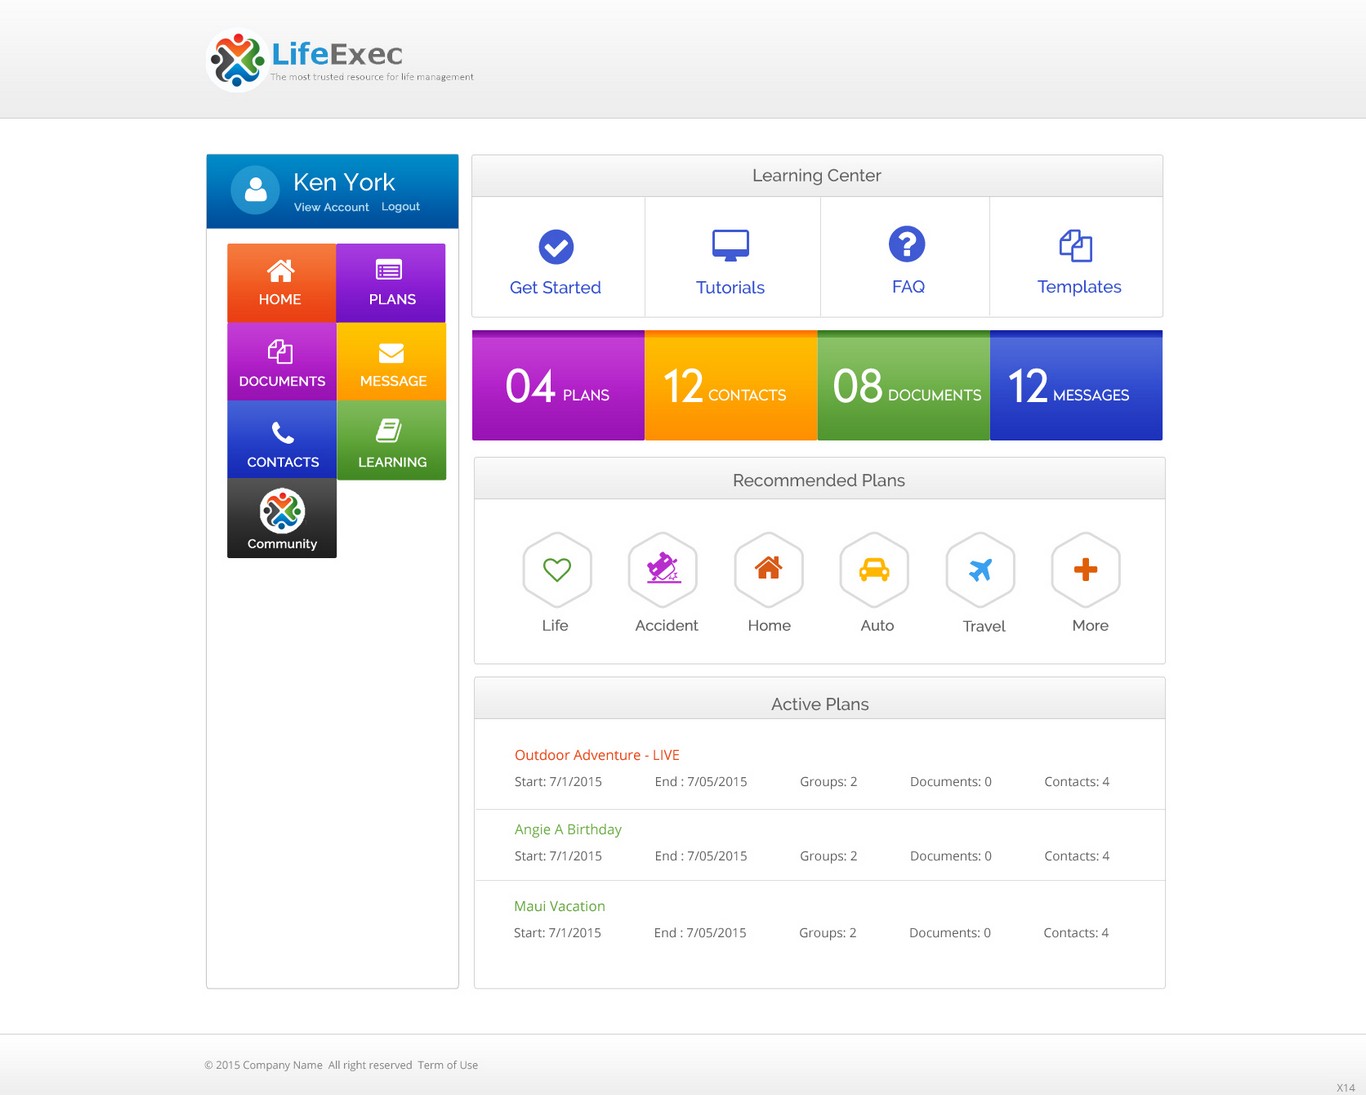Open the Templates documents icon
The width and height of the screenshot is (1366, 1095).
tap(1077, 246)
